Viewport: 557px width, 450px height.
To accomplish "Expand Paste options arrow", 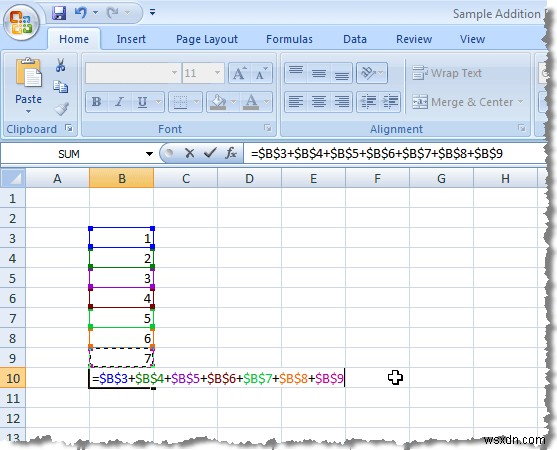I will [28, 112].
